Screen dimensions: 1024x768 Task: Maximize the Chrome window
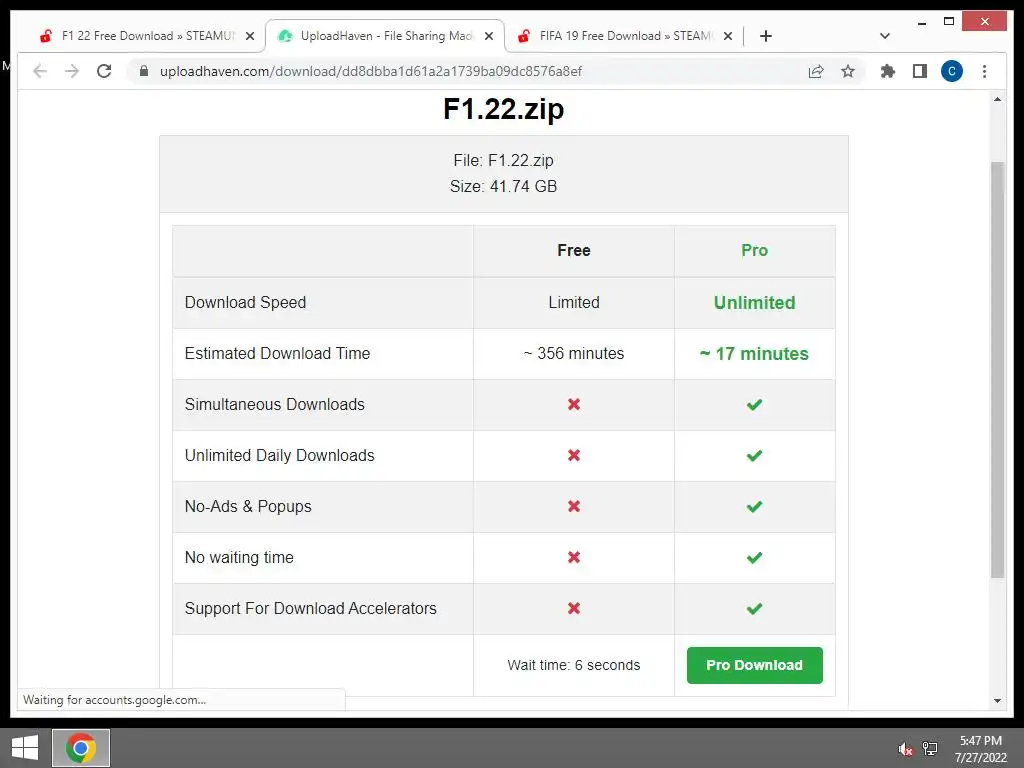949,22
